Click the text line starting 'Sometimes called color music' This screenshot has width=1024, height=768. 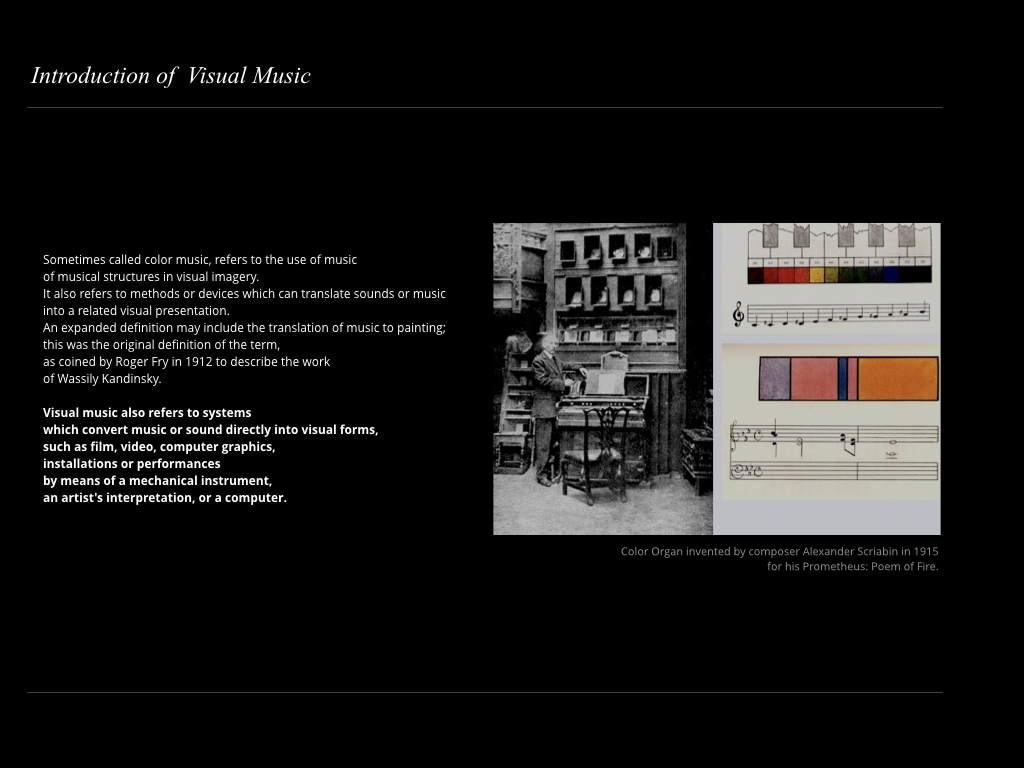click(200, 260)
